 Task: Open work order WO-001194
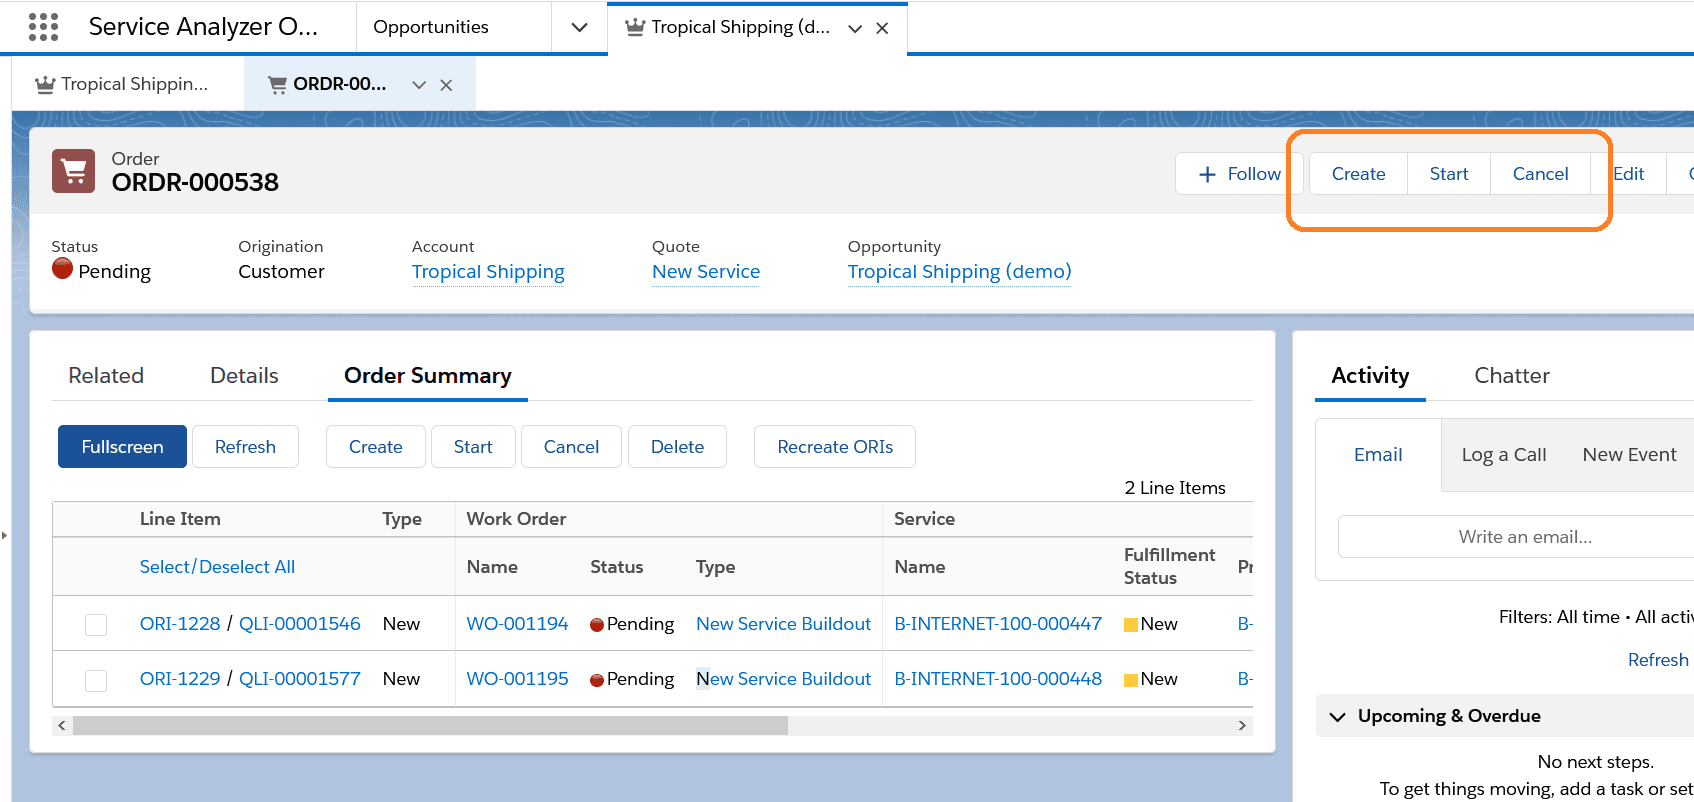517,624
